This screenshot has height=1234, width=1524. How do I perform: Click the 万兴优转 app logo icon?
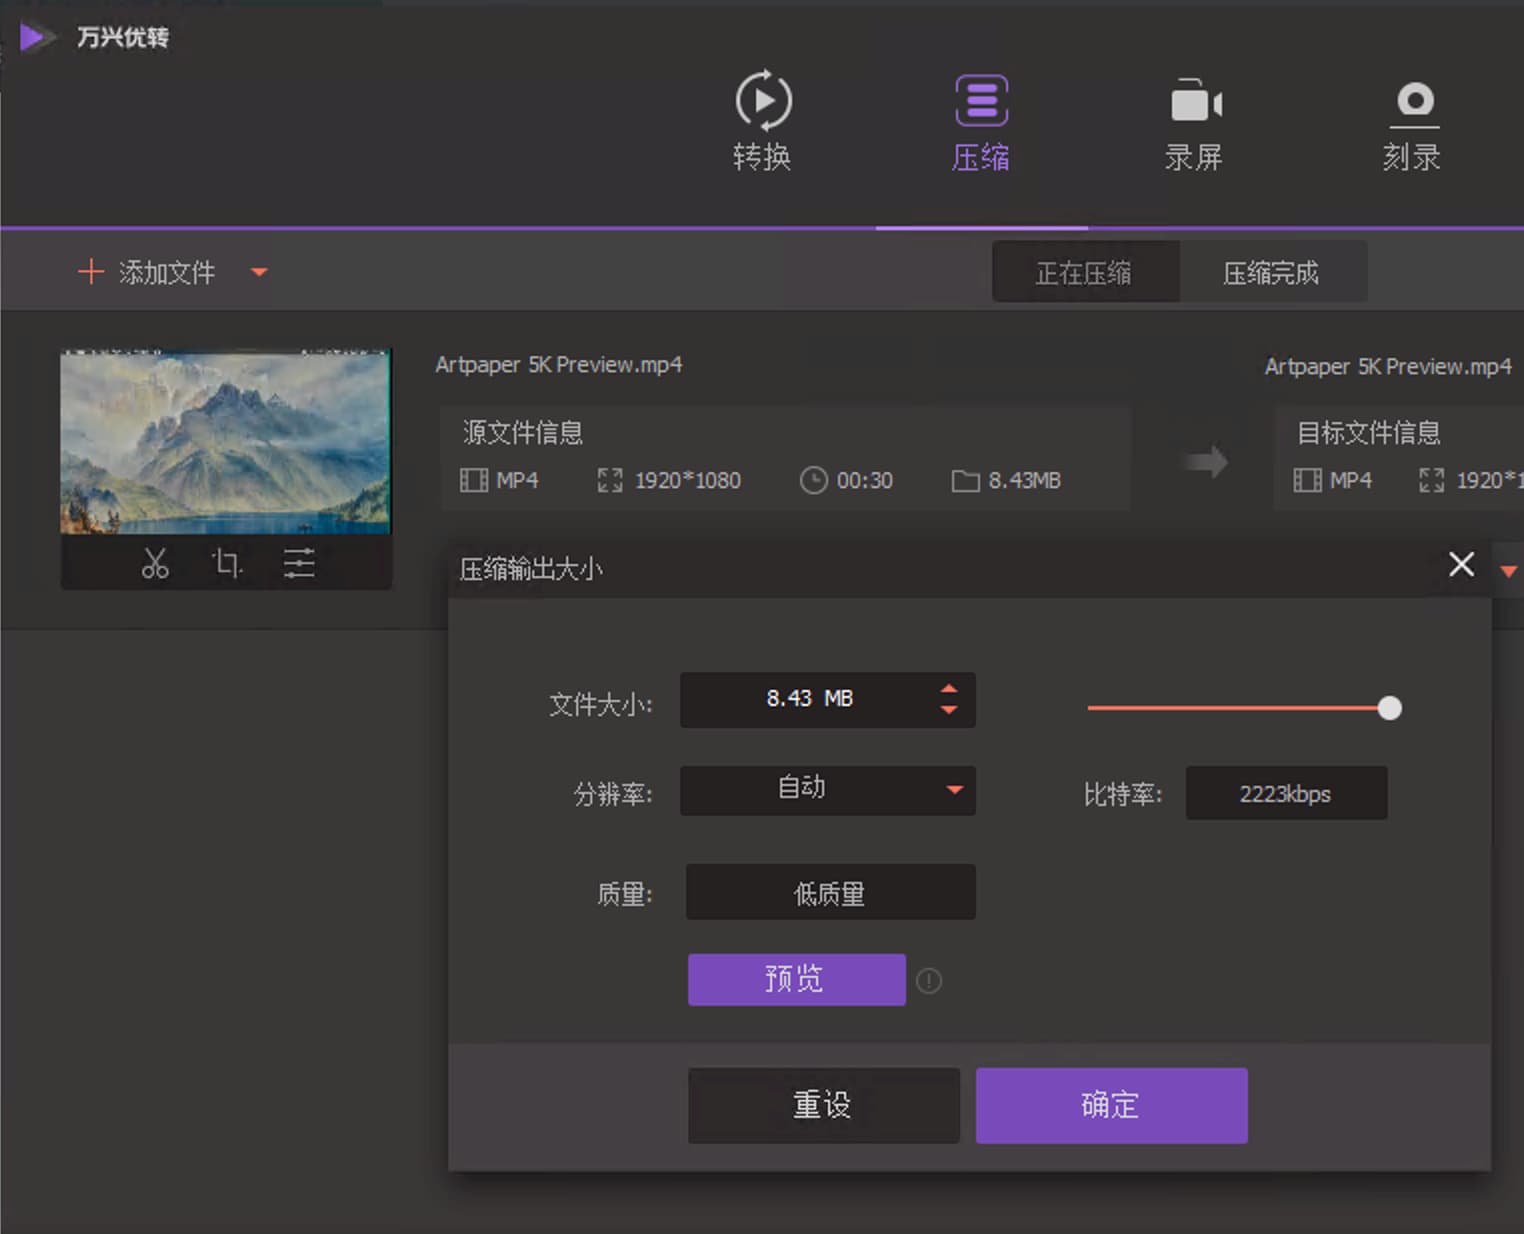36,37
